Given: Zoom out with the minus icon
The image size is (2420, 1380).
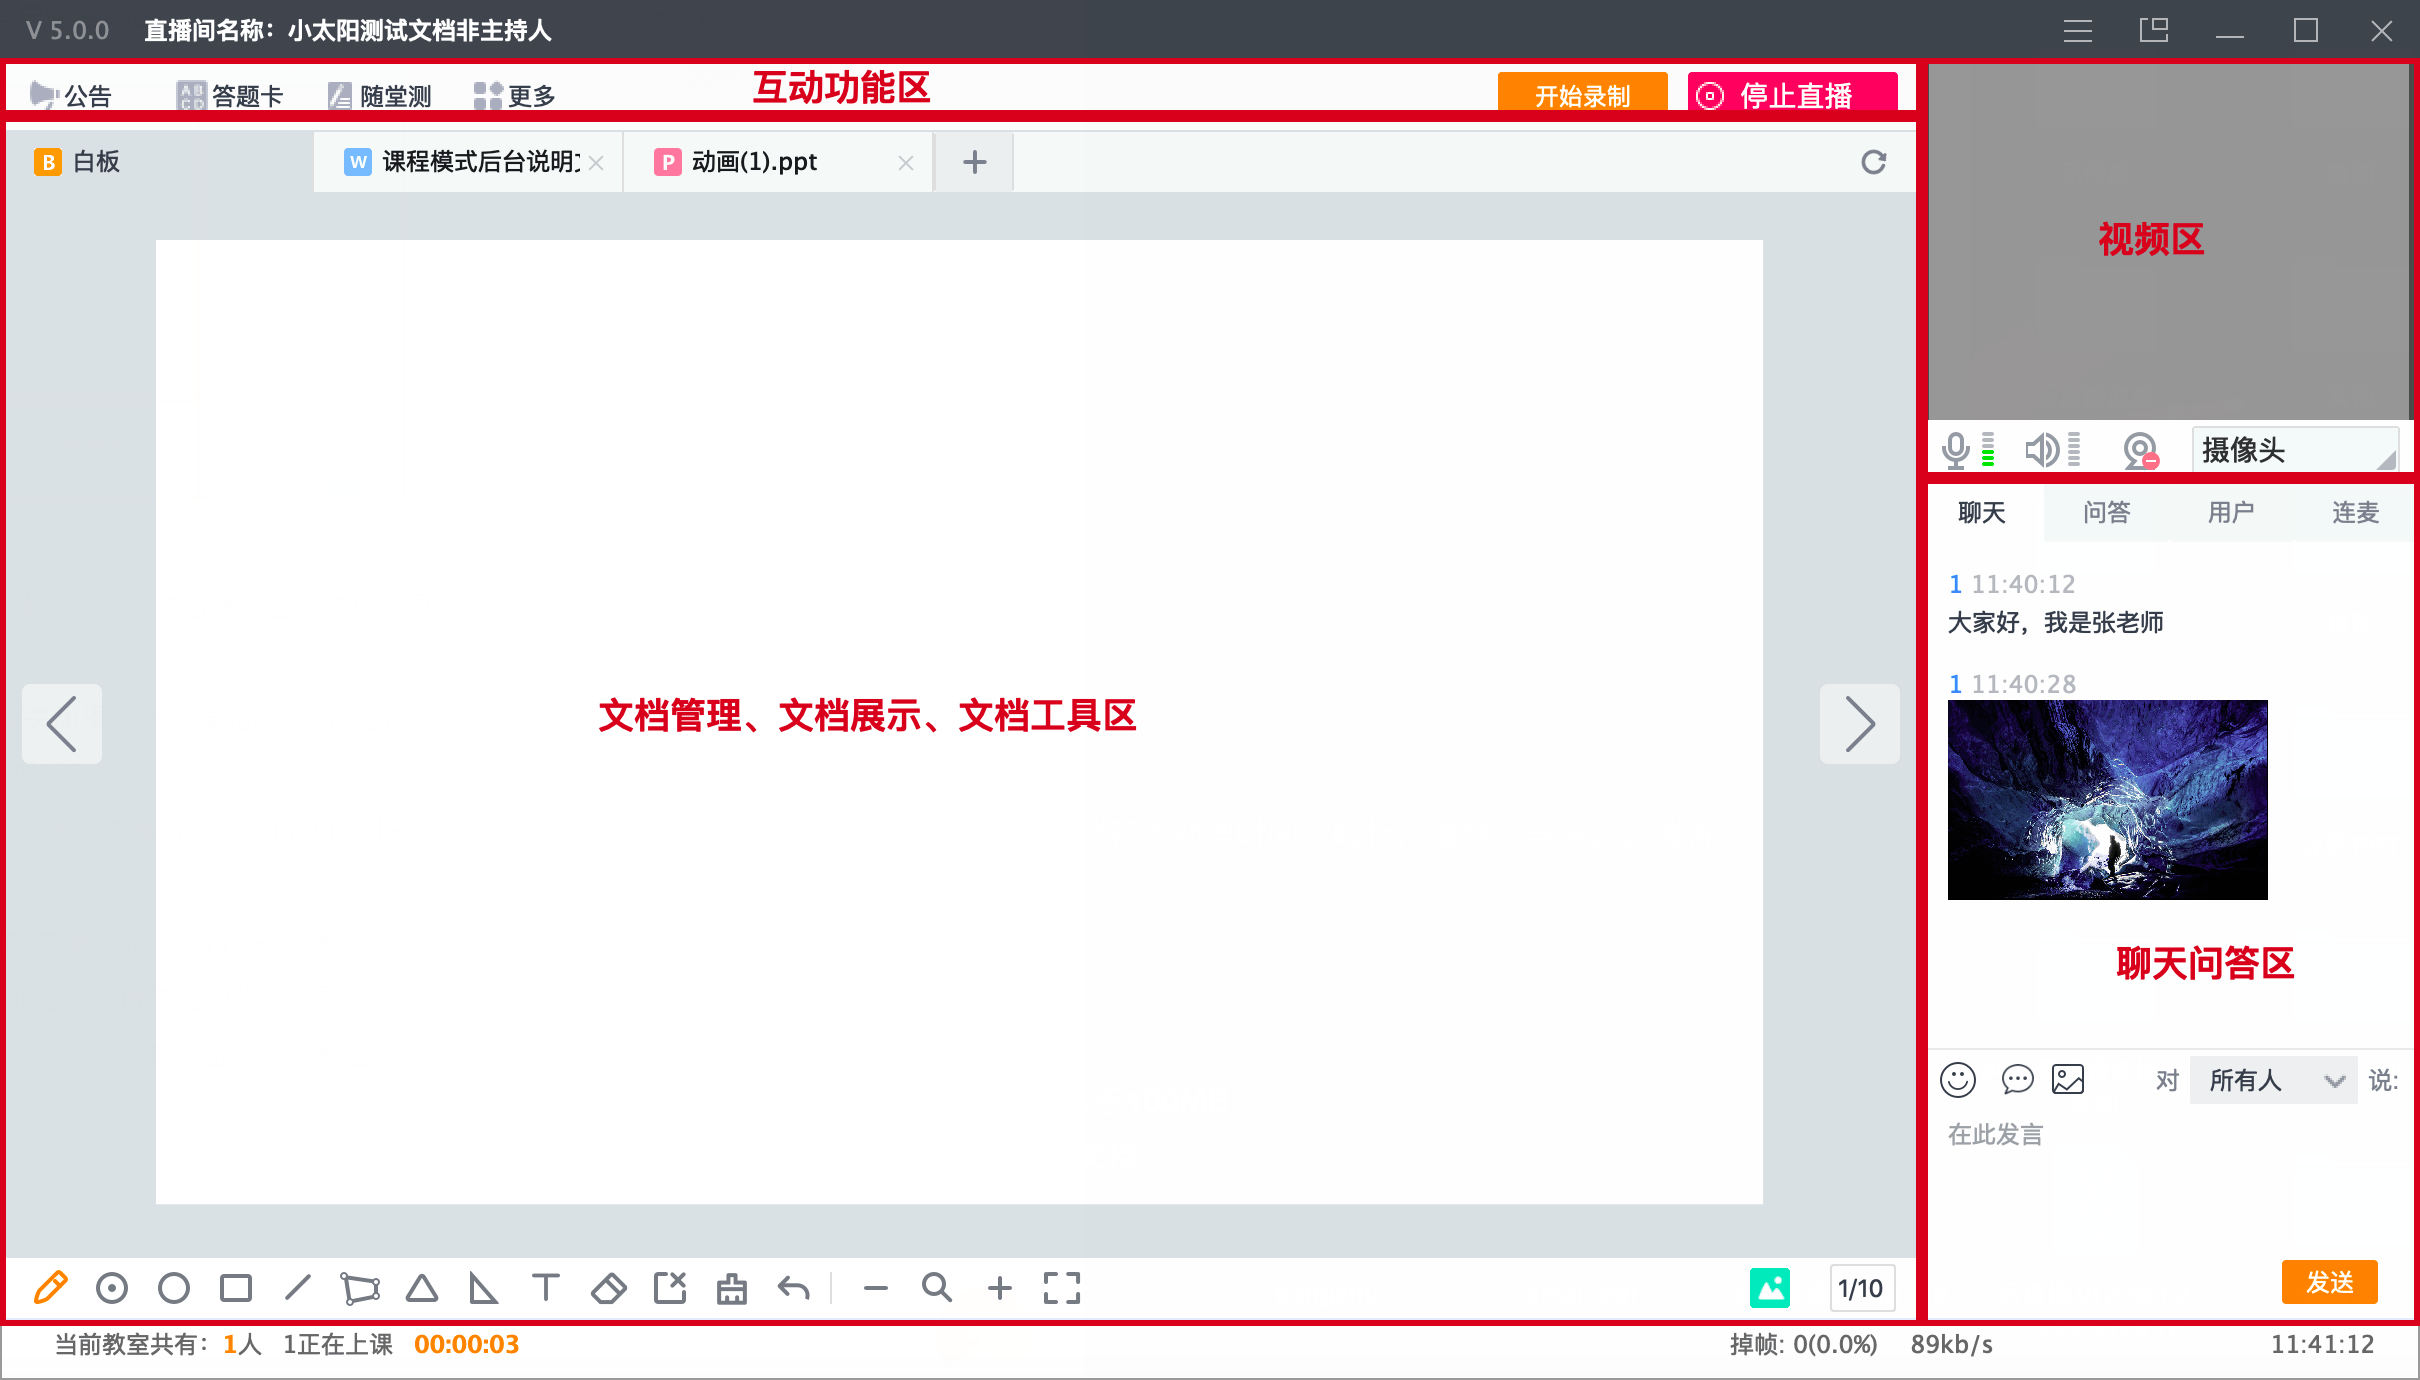Looking at the screenshot, I should [x=876, y=1289].
